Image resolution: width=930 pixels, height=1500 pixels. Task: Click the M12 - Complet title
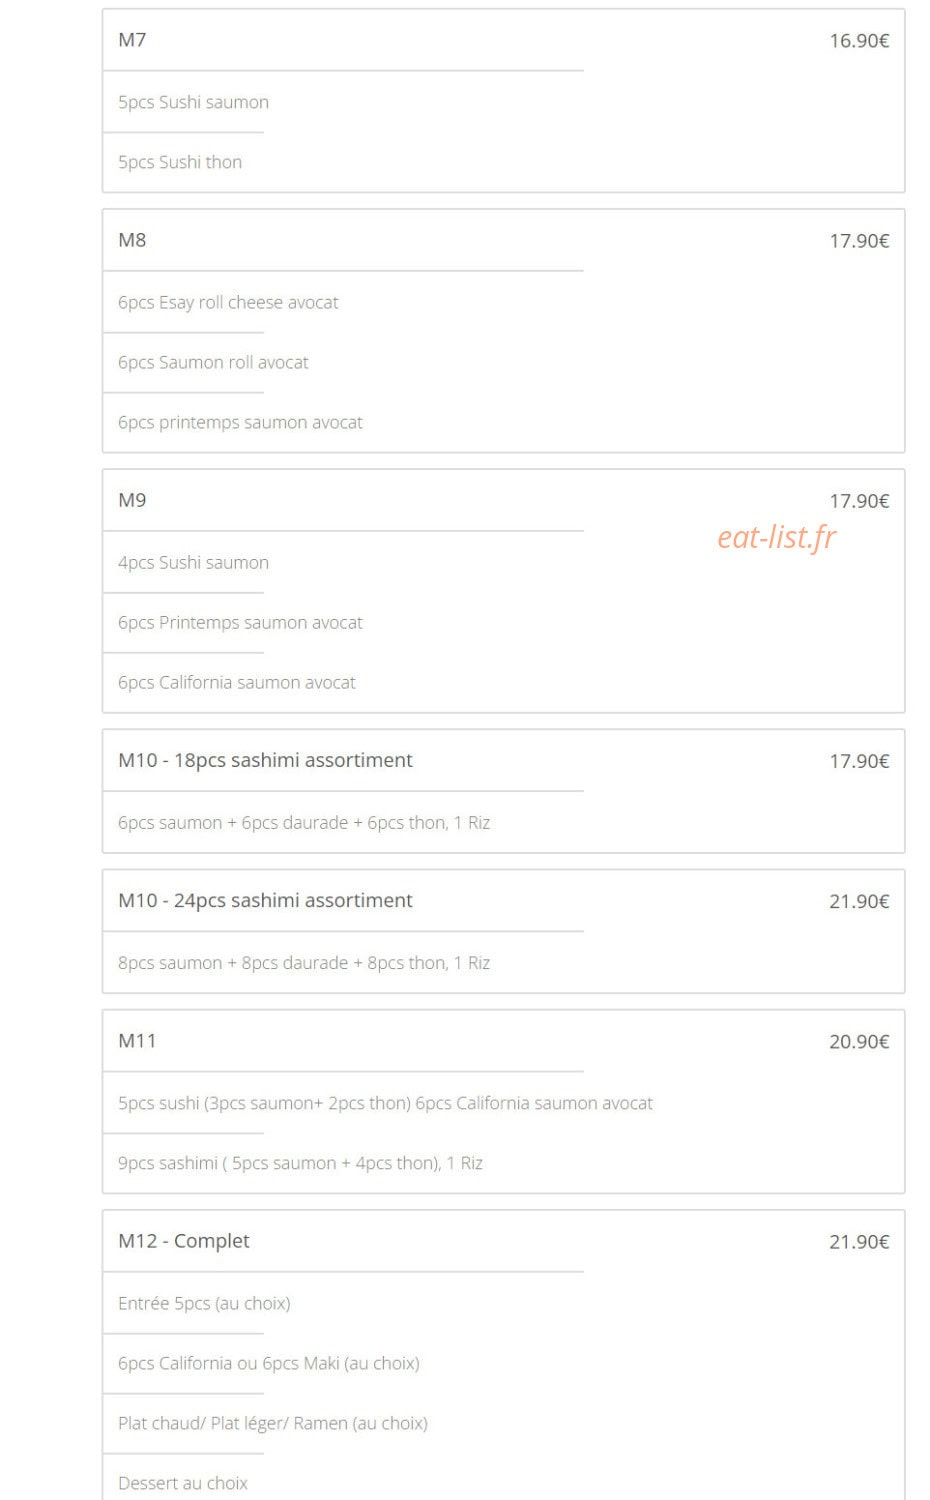pyautogui.click(x=184, y=1240)
